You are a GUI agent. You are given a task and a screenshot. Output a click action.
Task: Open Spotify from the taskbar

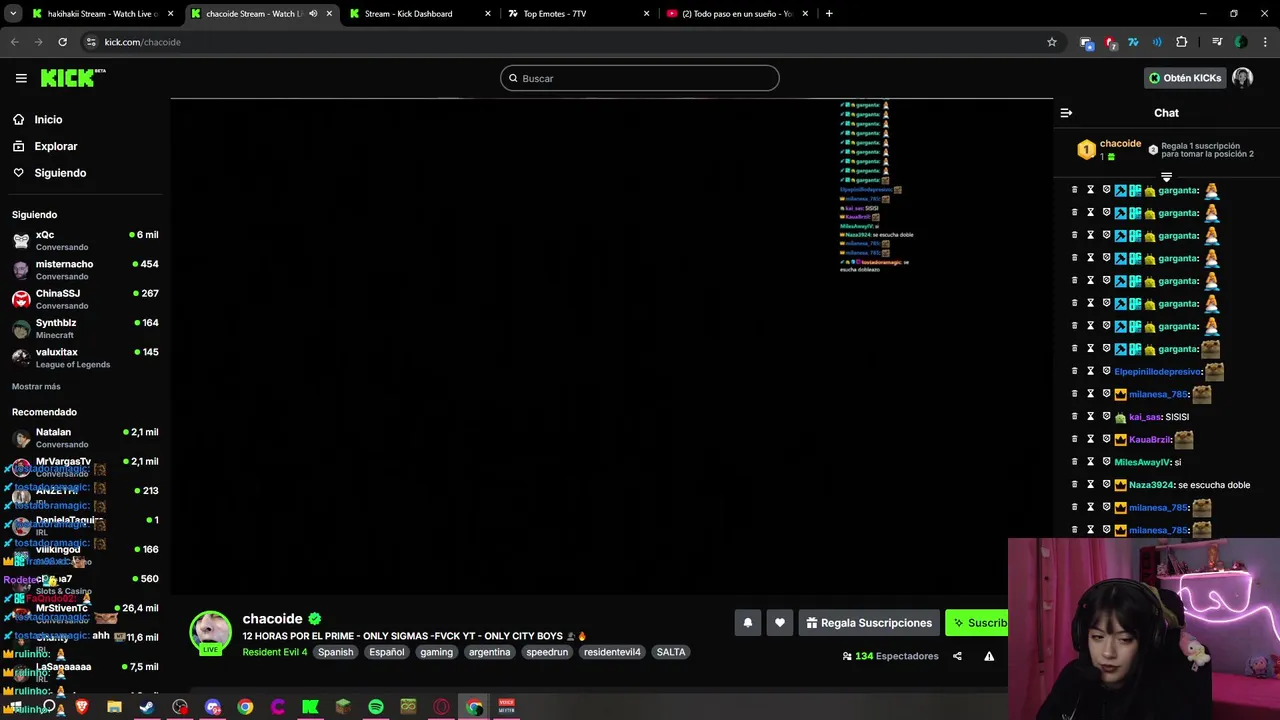(376, 707)
